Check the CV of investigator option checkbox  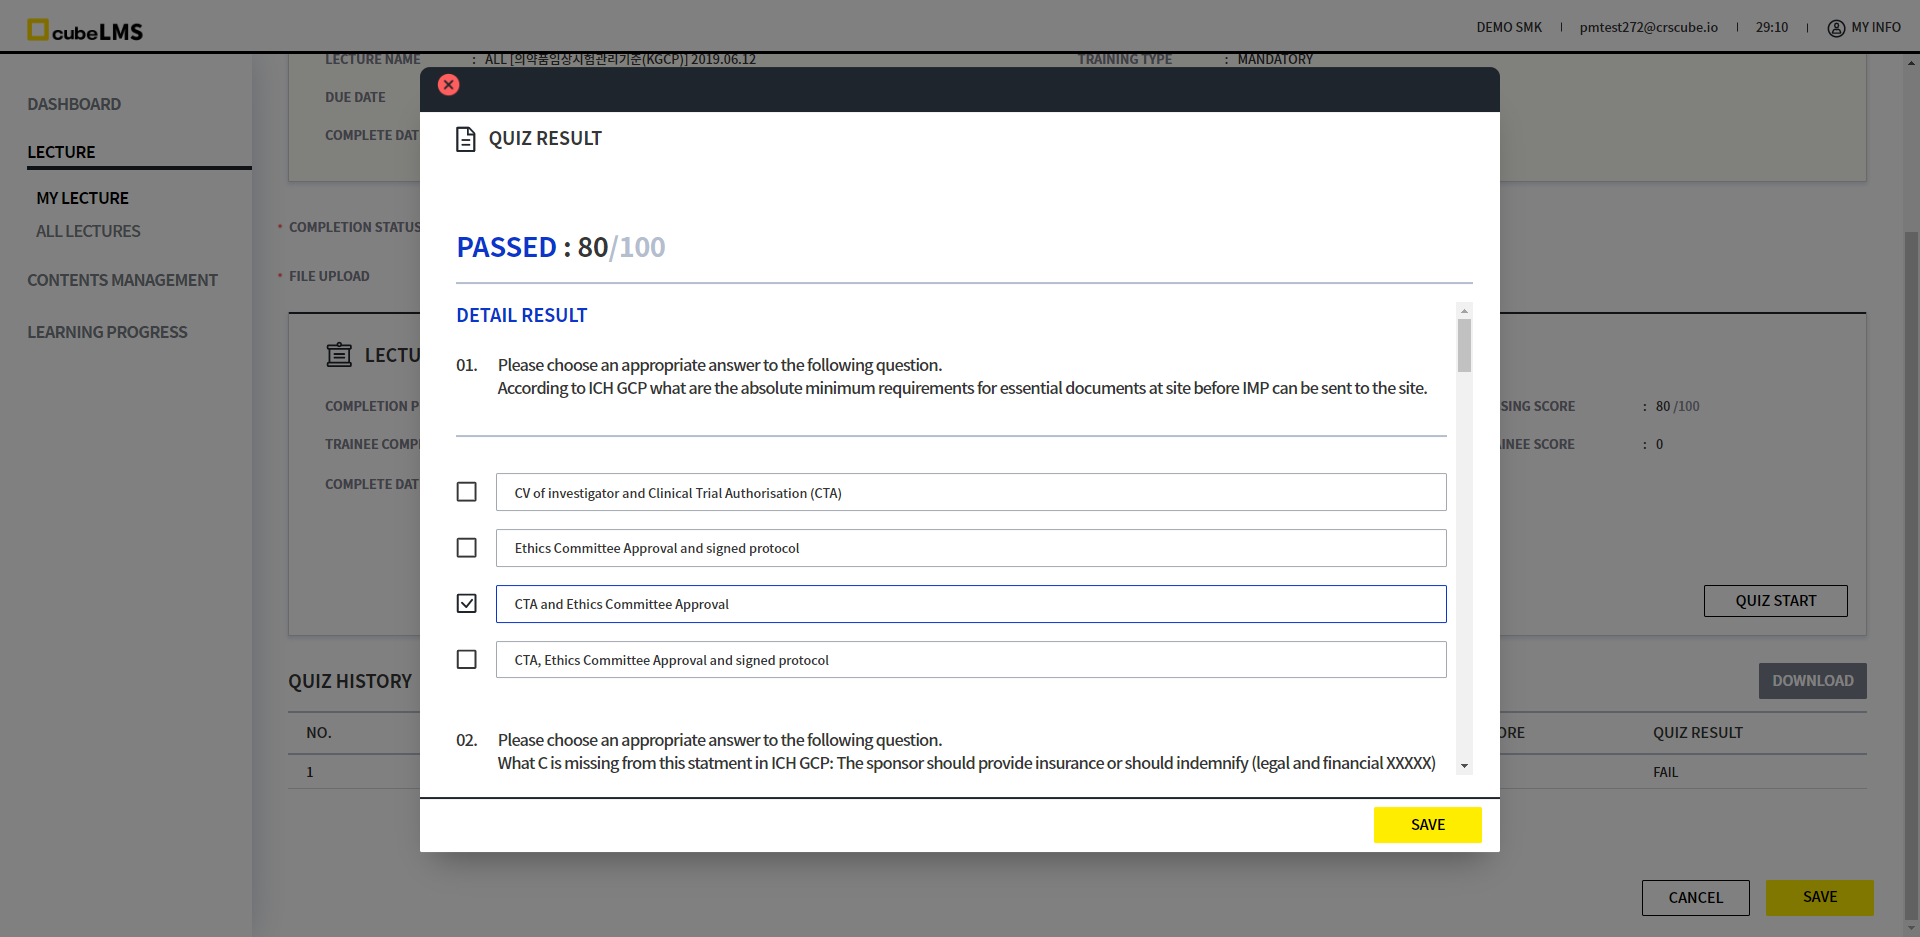coord(466,492)
